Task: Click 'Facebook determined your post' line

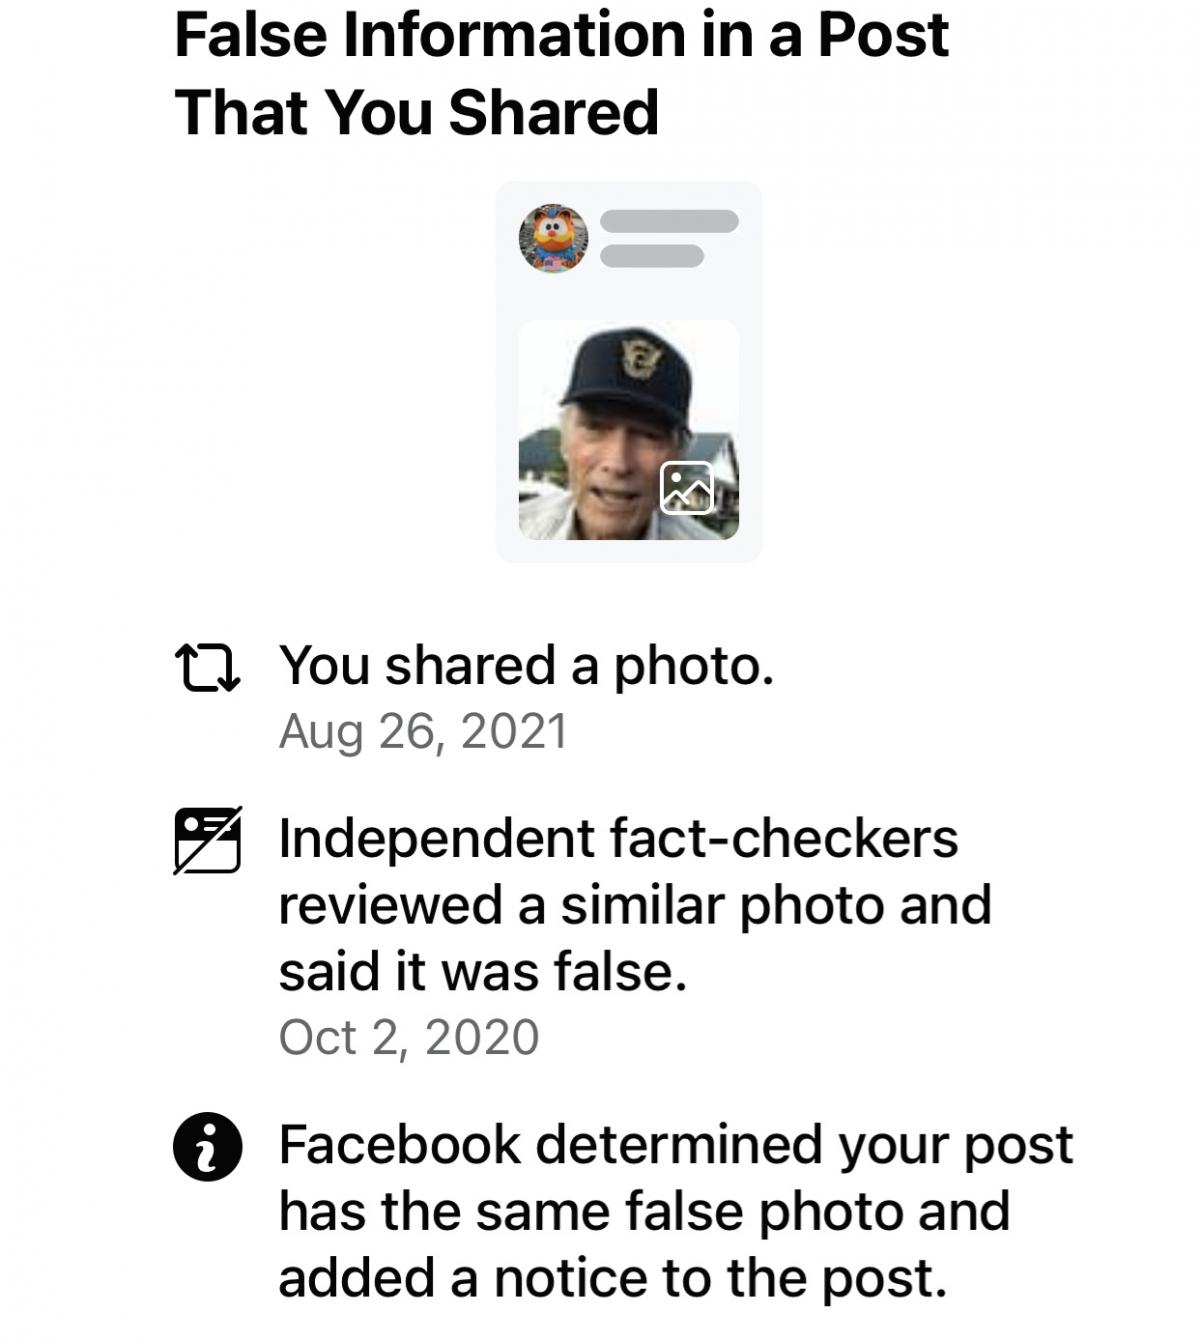Action: click(x=676, y=1144)
